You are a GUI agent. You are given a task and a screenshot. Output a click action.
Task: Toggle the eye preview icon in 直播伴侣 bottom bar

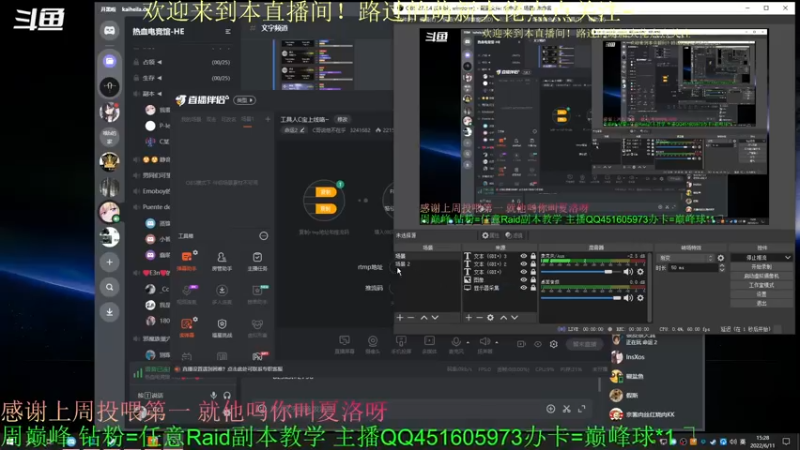tap(537, 344)
